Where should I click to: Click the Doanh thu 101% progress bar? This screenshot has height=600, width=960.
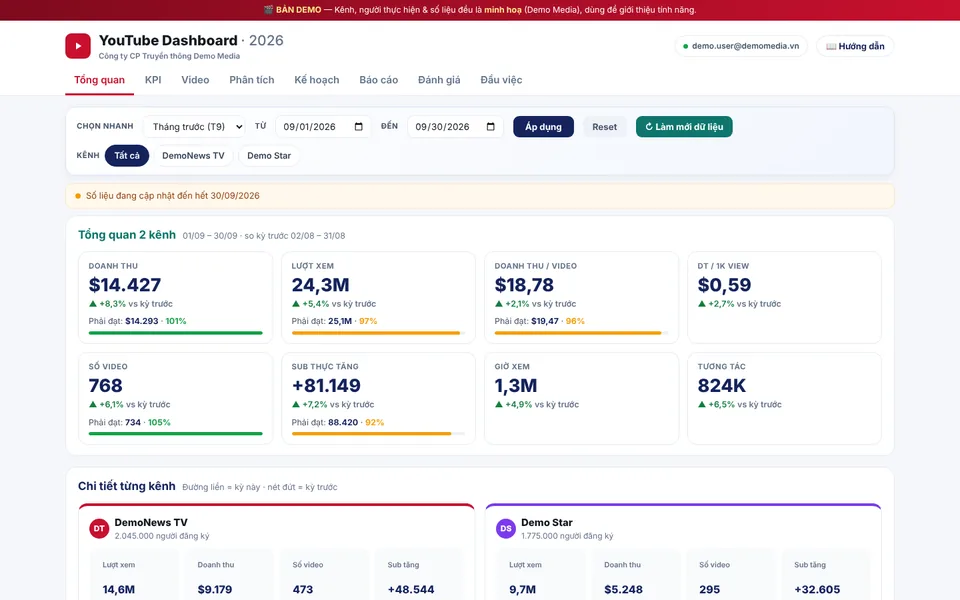coord(176,333)
